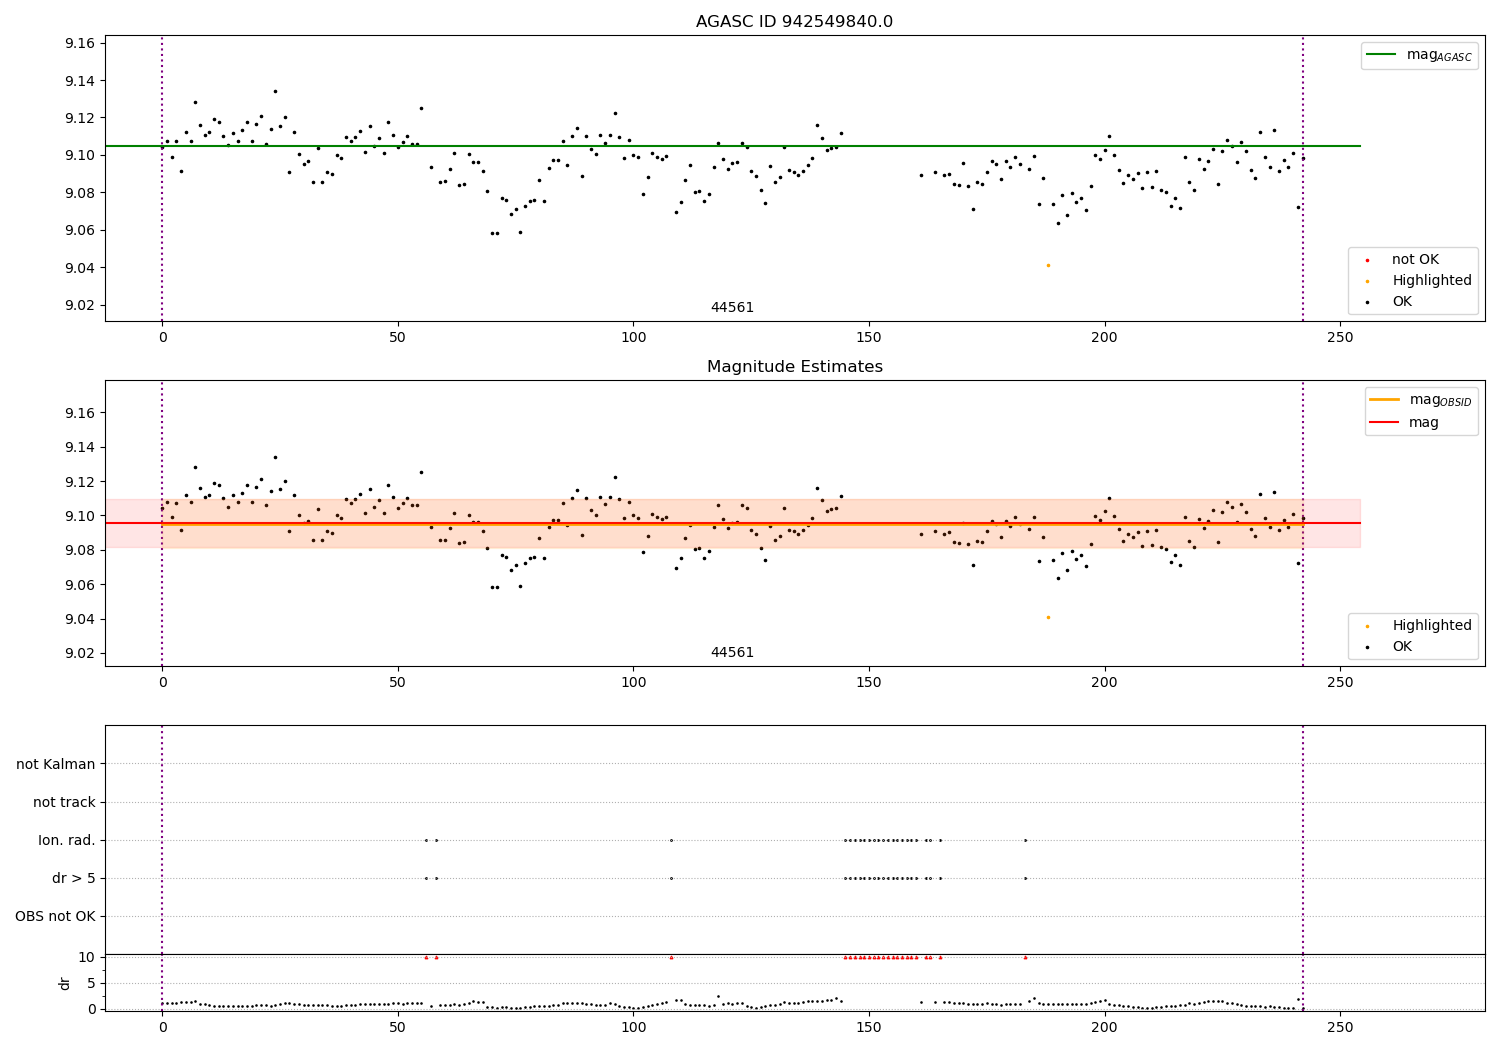Click the 'not track' axis label

tap(64, 803)
